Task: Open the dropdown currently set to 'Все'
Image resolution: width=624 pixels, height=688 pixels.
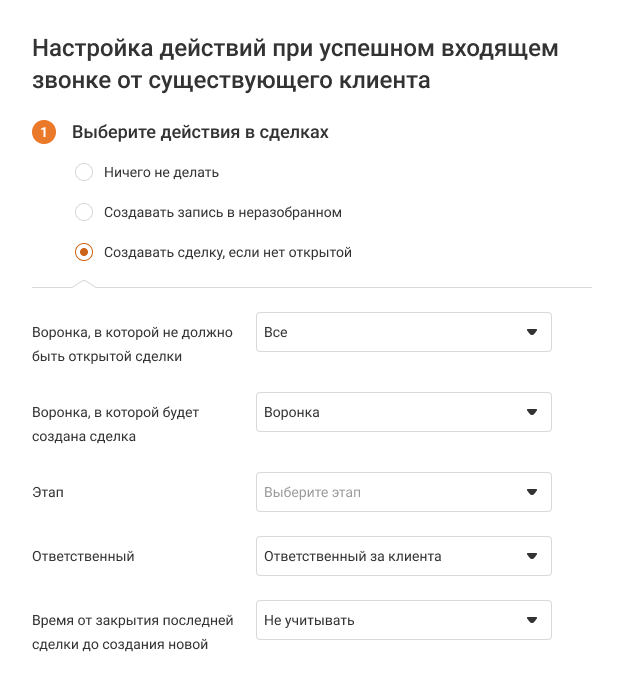Action: pyautogui.click(x=390, y=332)
